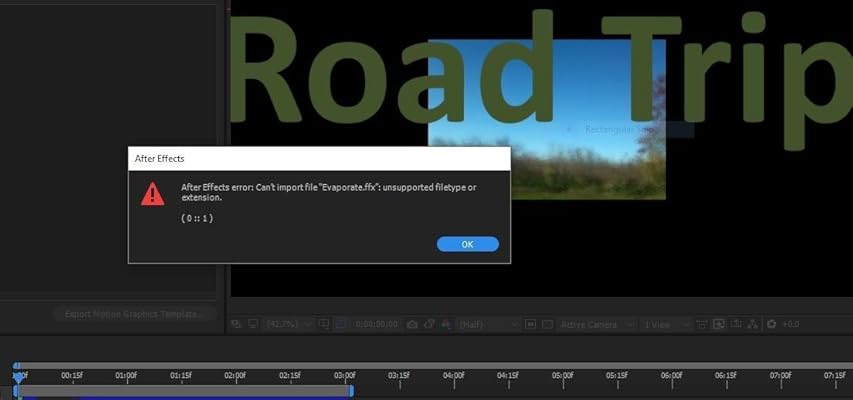Click the 04:00f mark on the time ruler

[454, 376]
